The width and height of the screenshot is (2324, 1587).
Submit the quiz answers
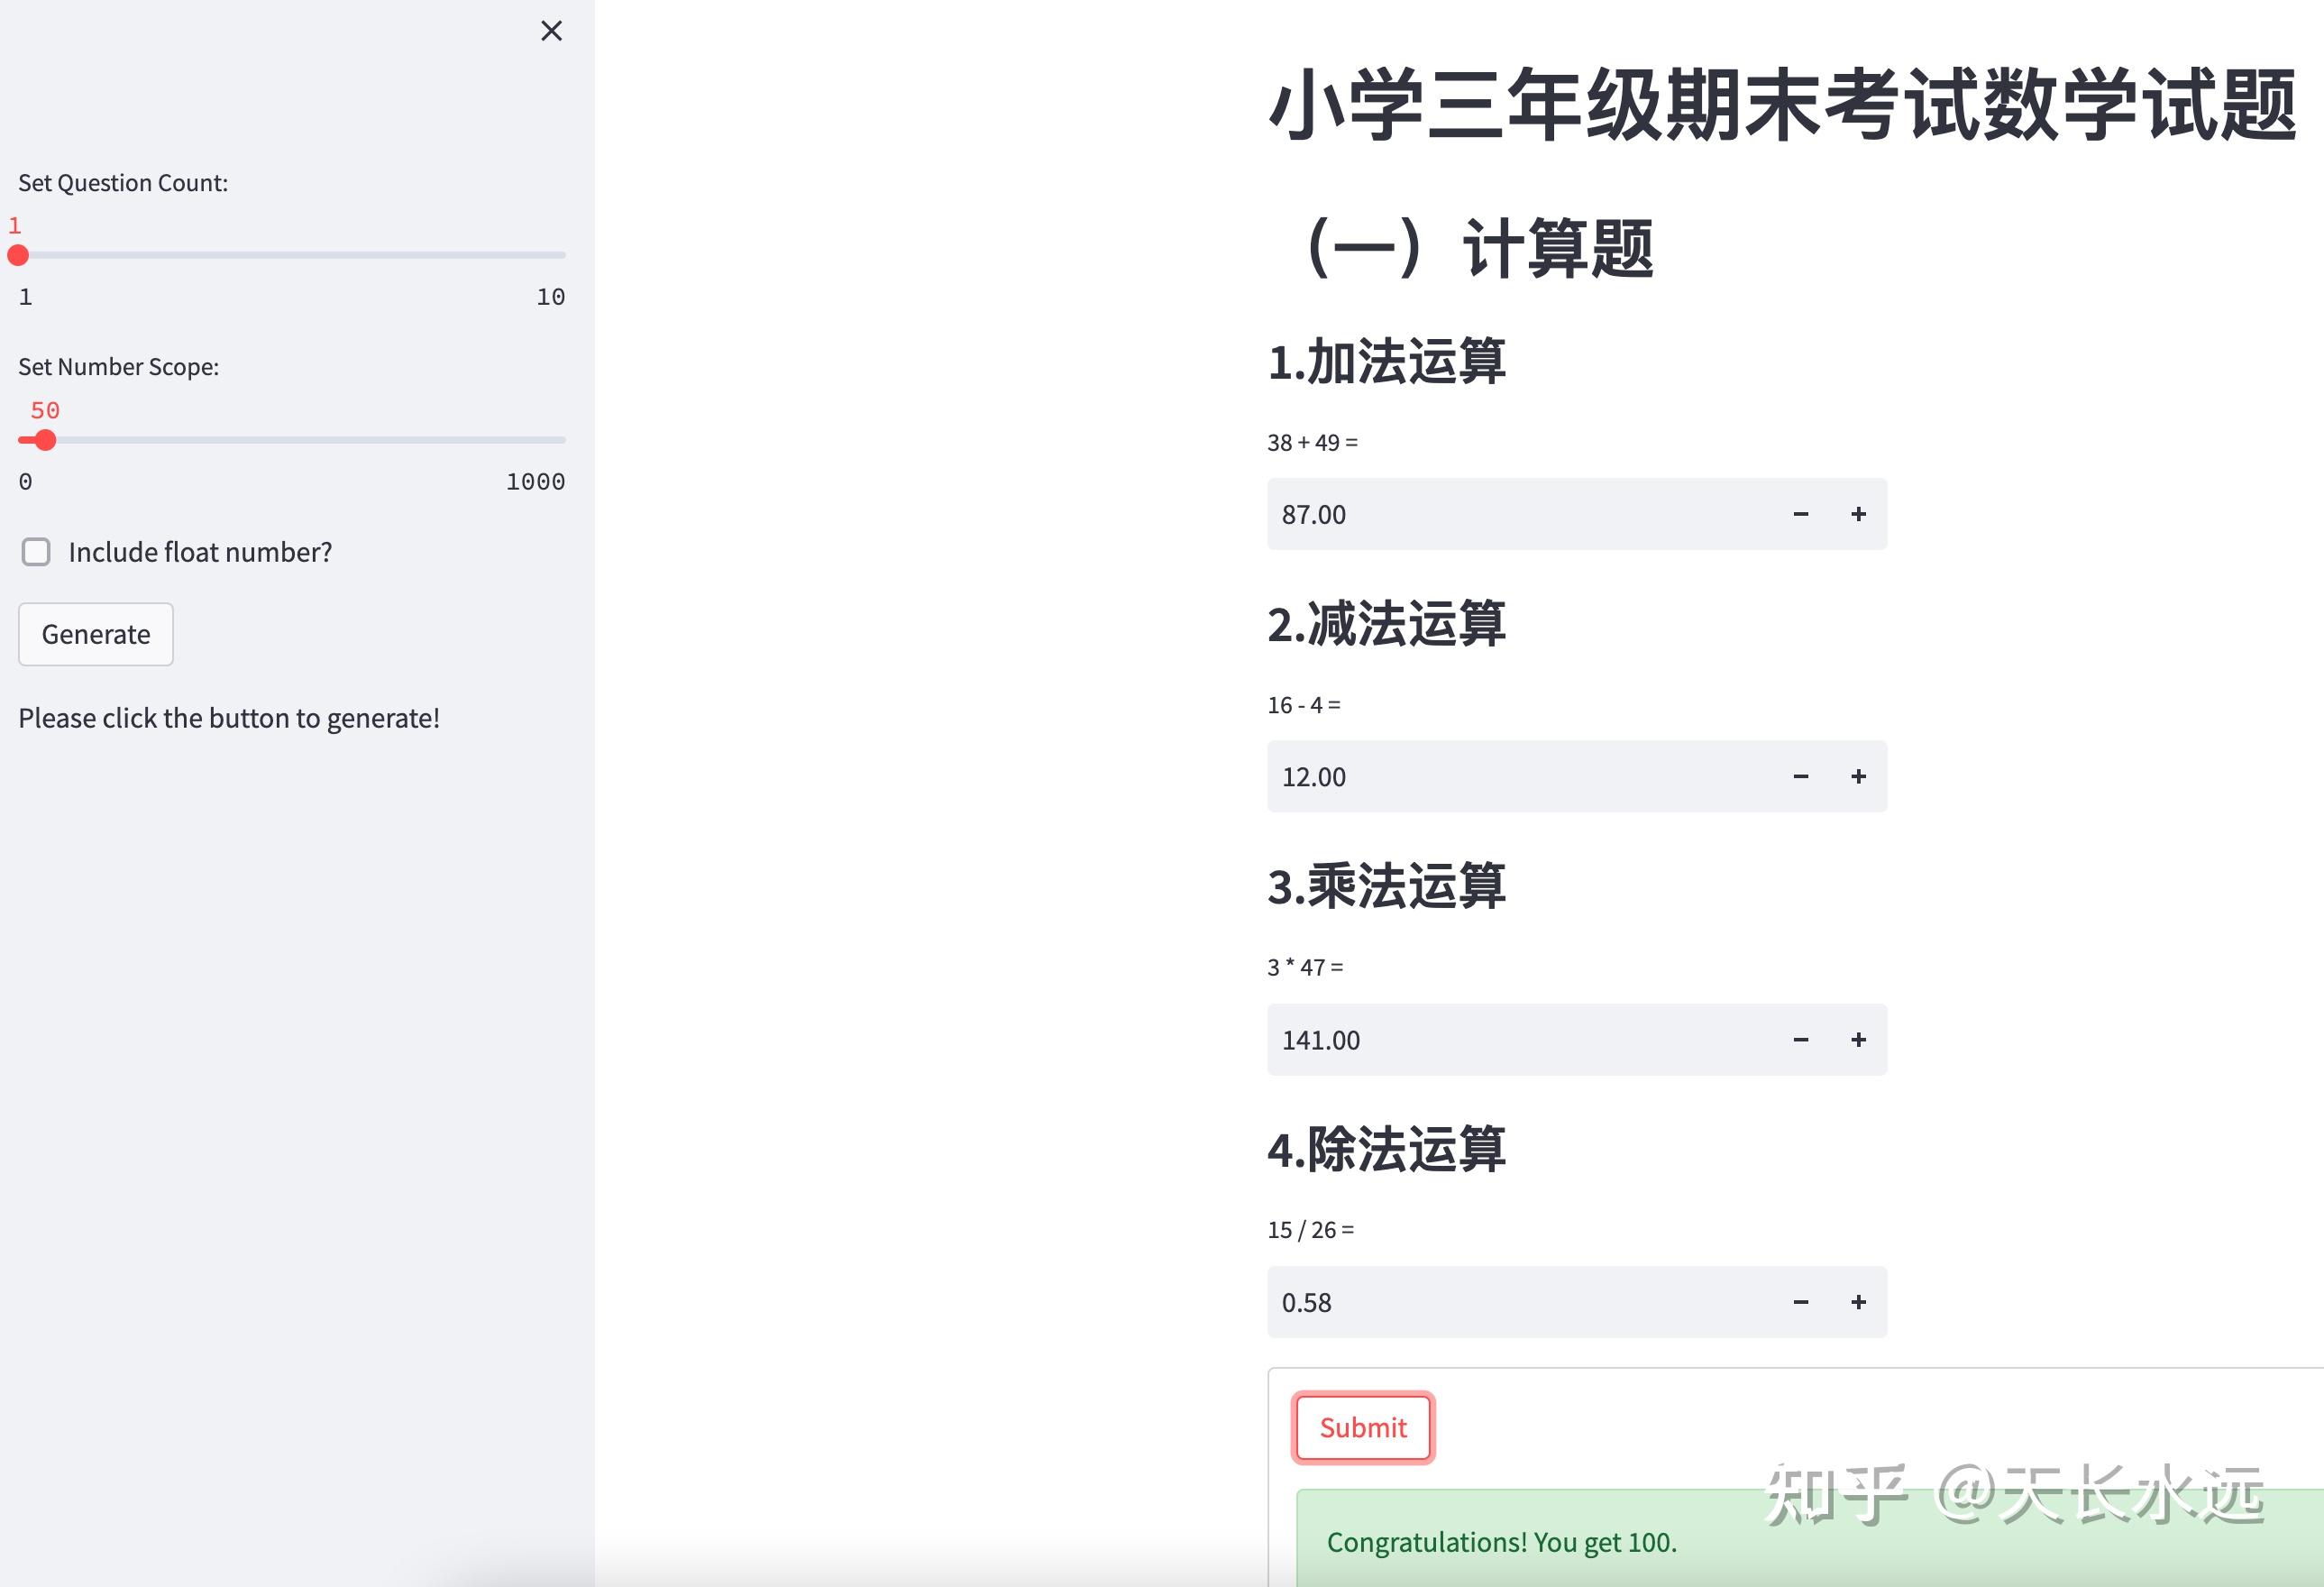[1362, 1428]
